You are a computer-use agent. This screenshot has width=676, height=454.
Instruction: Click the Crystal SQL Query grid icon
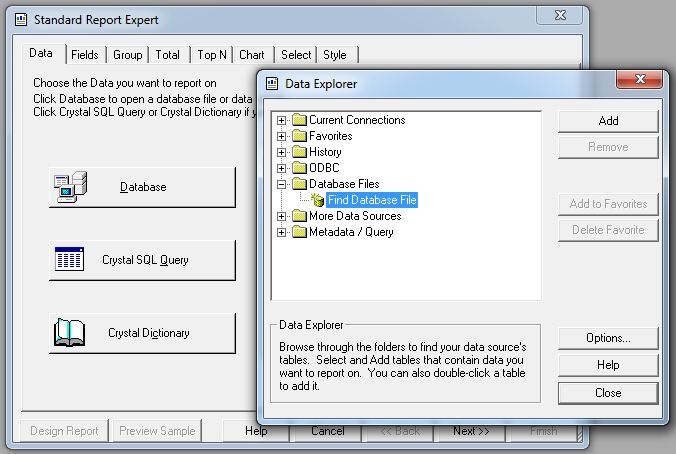(x=69, y=259)
